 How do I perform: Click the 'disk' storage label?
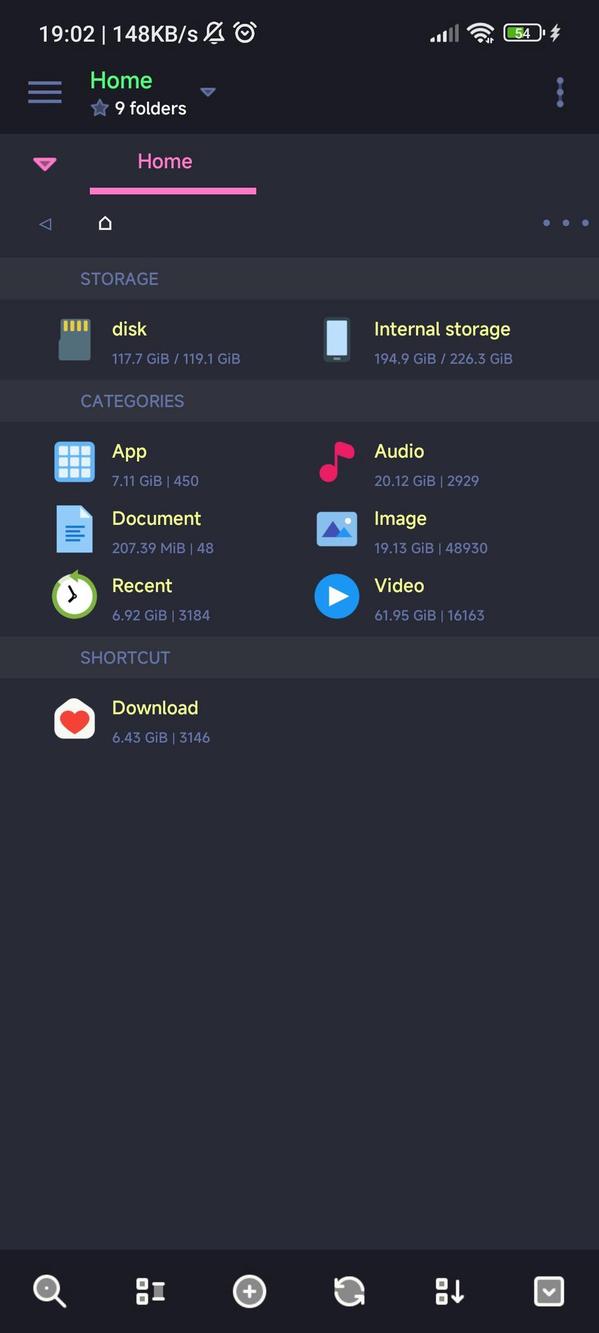129,329
